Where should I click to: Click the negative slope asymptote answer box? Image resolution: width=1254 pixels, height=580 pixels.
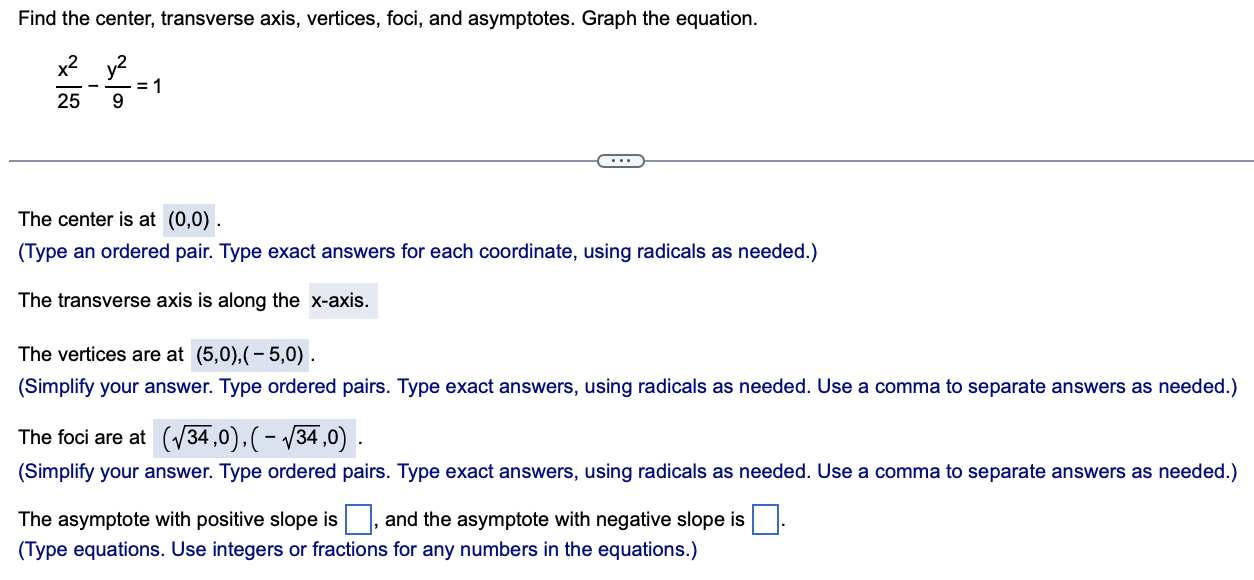(x=764, y=518)
